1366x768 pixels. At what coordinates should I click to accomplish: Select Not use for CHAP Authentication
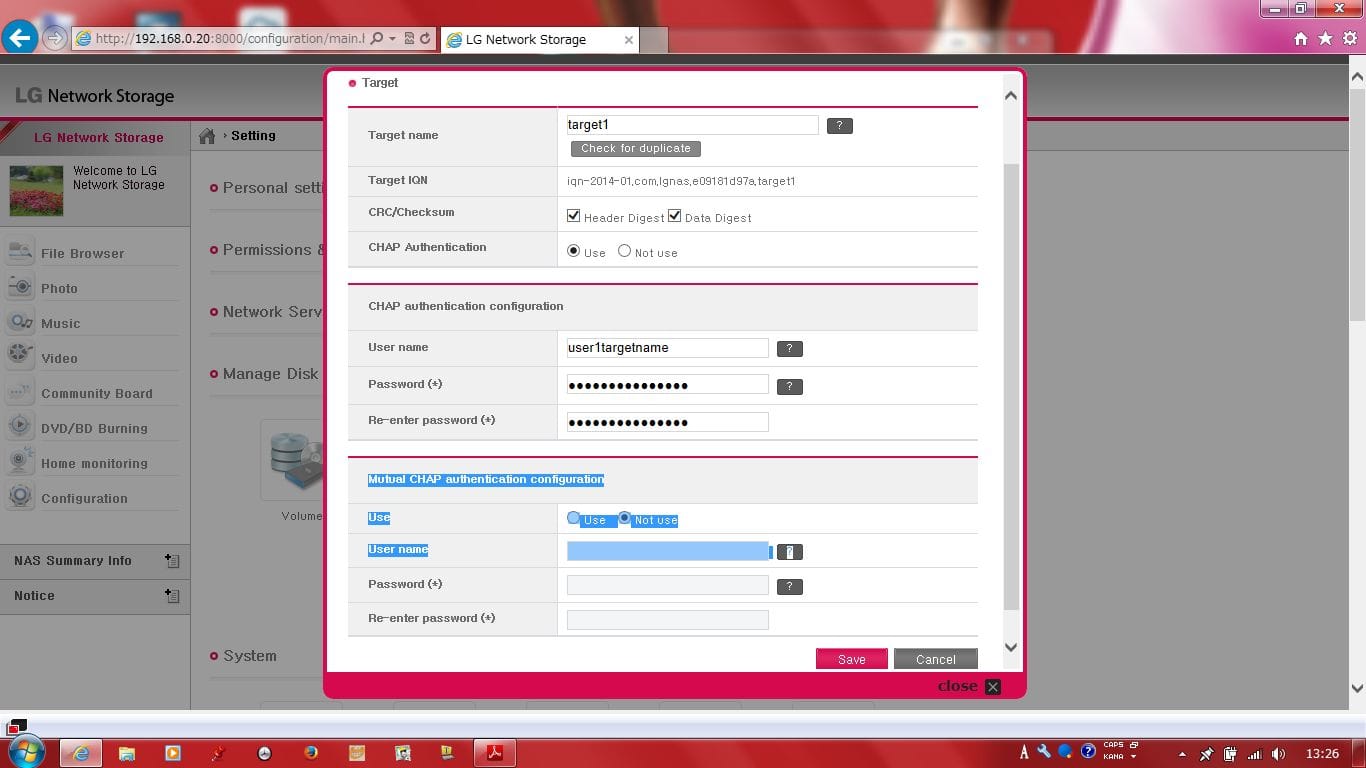coord(625,252)
